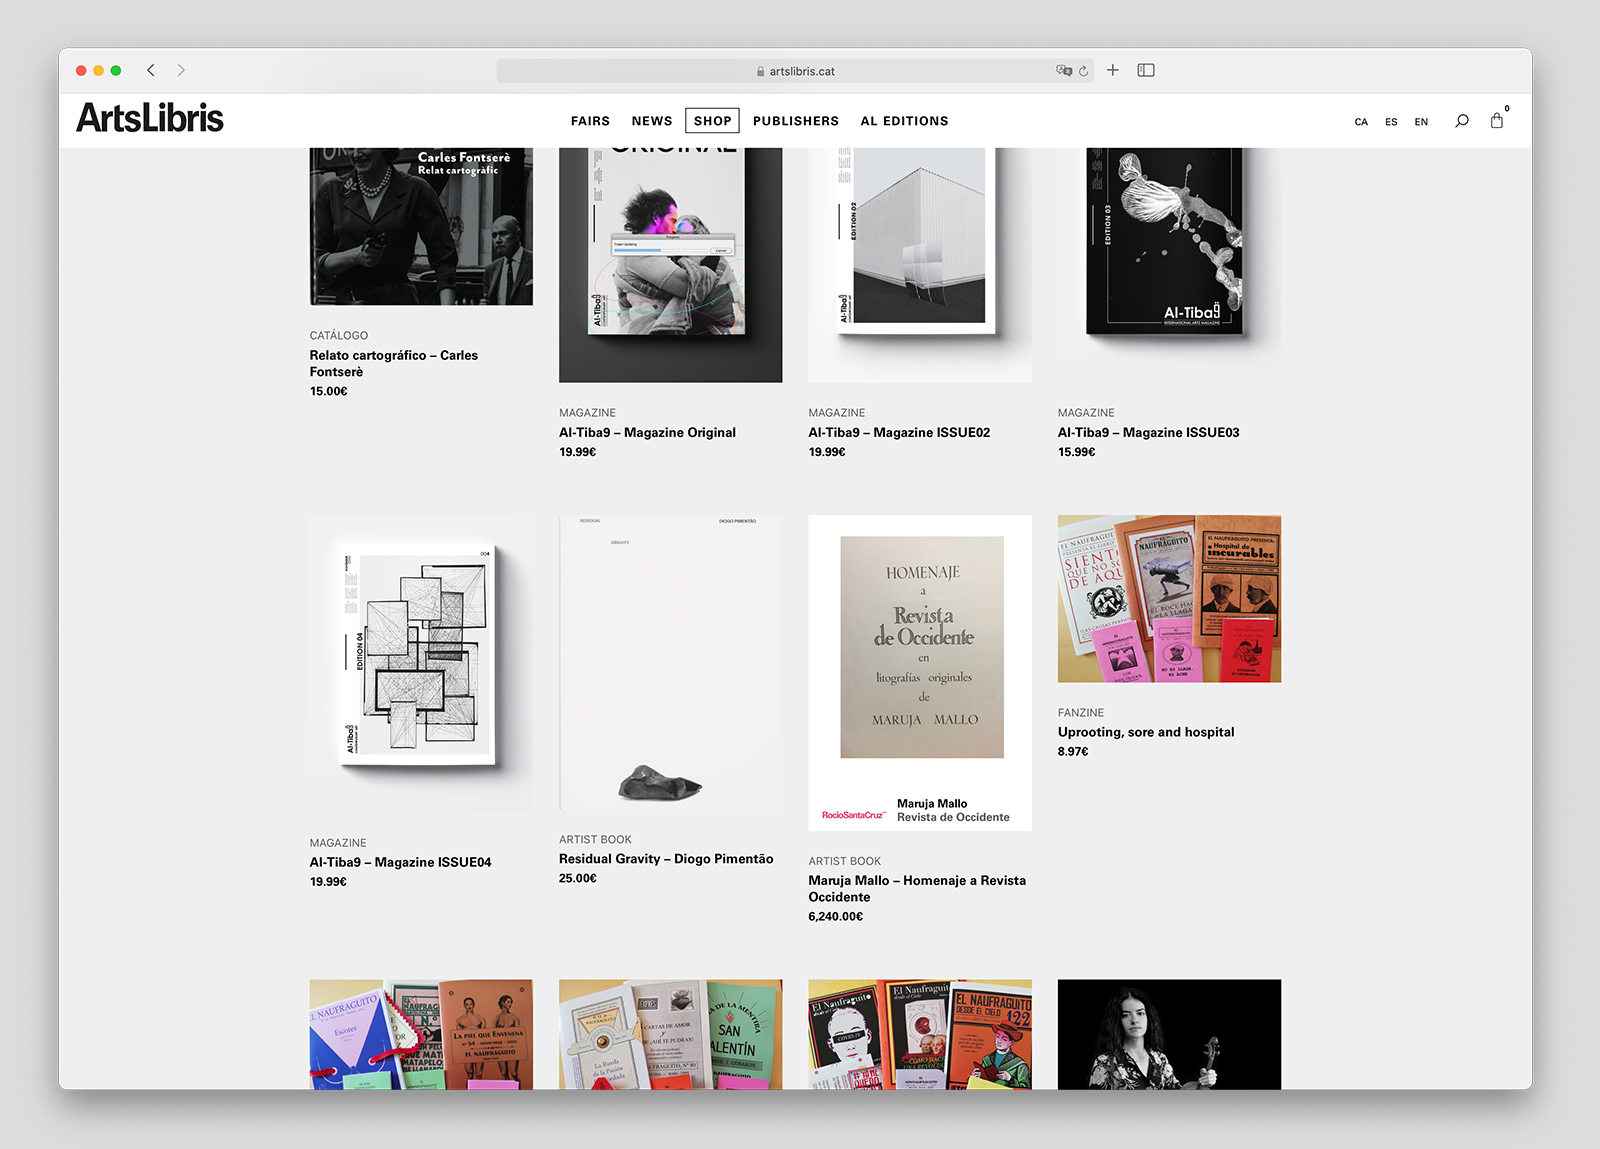Click the CATÁLOGO category label
The width and height of the screenshot is (1600, 1149).
point(339,336)
